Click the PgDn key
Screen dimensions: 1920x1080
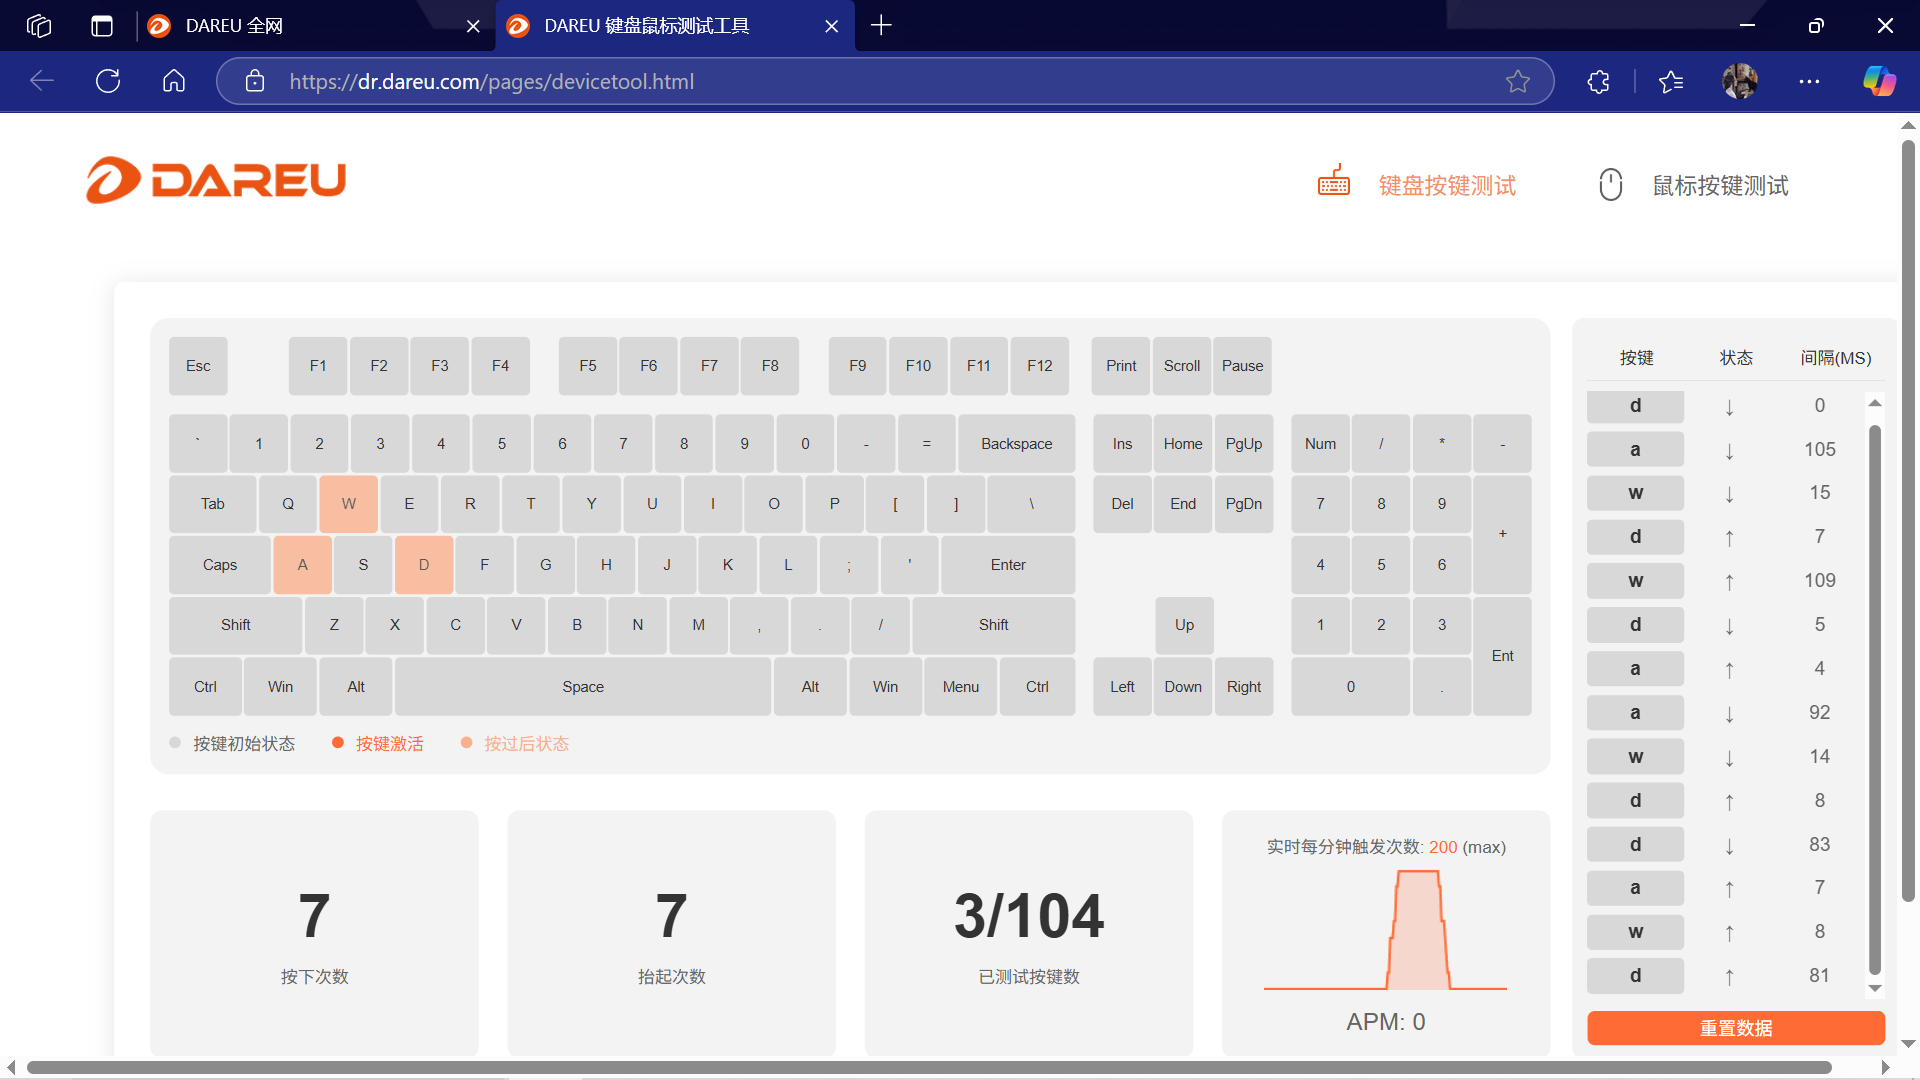1244,504
